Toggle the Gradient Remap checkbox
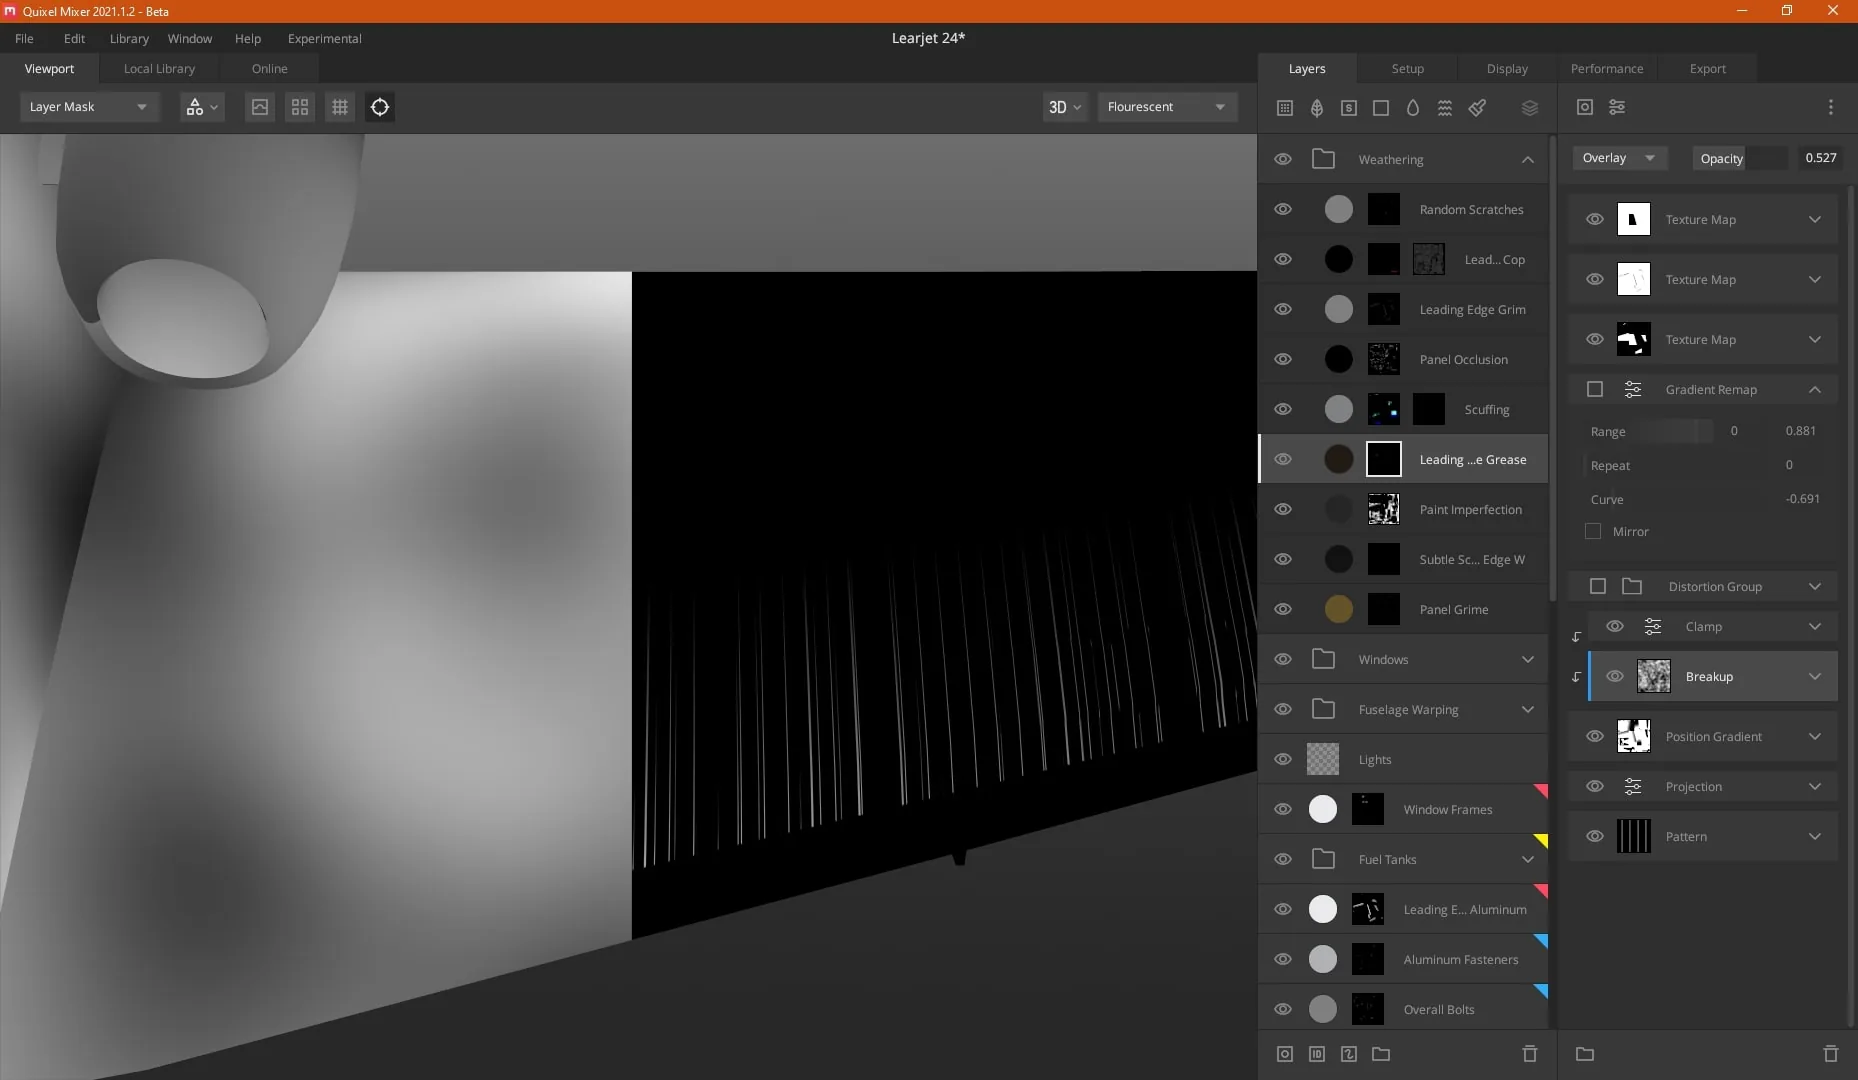Viewport: 1858px width, 1080px height. click(x=1595, y=389)
